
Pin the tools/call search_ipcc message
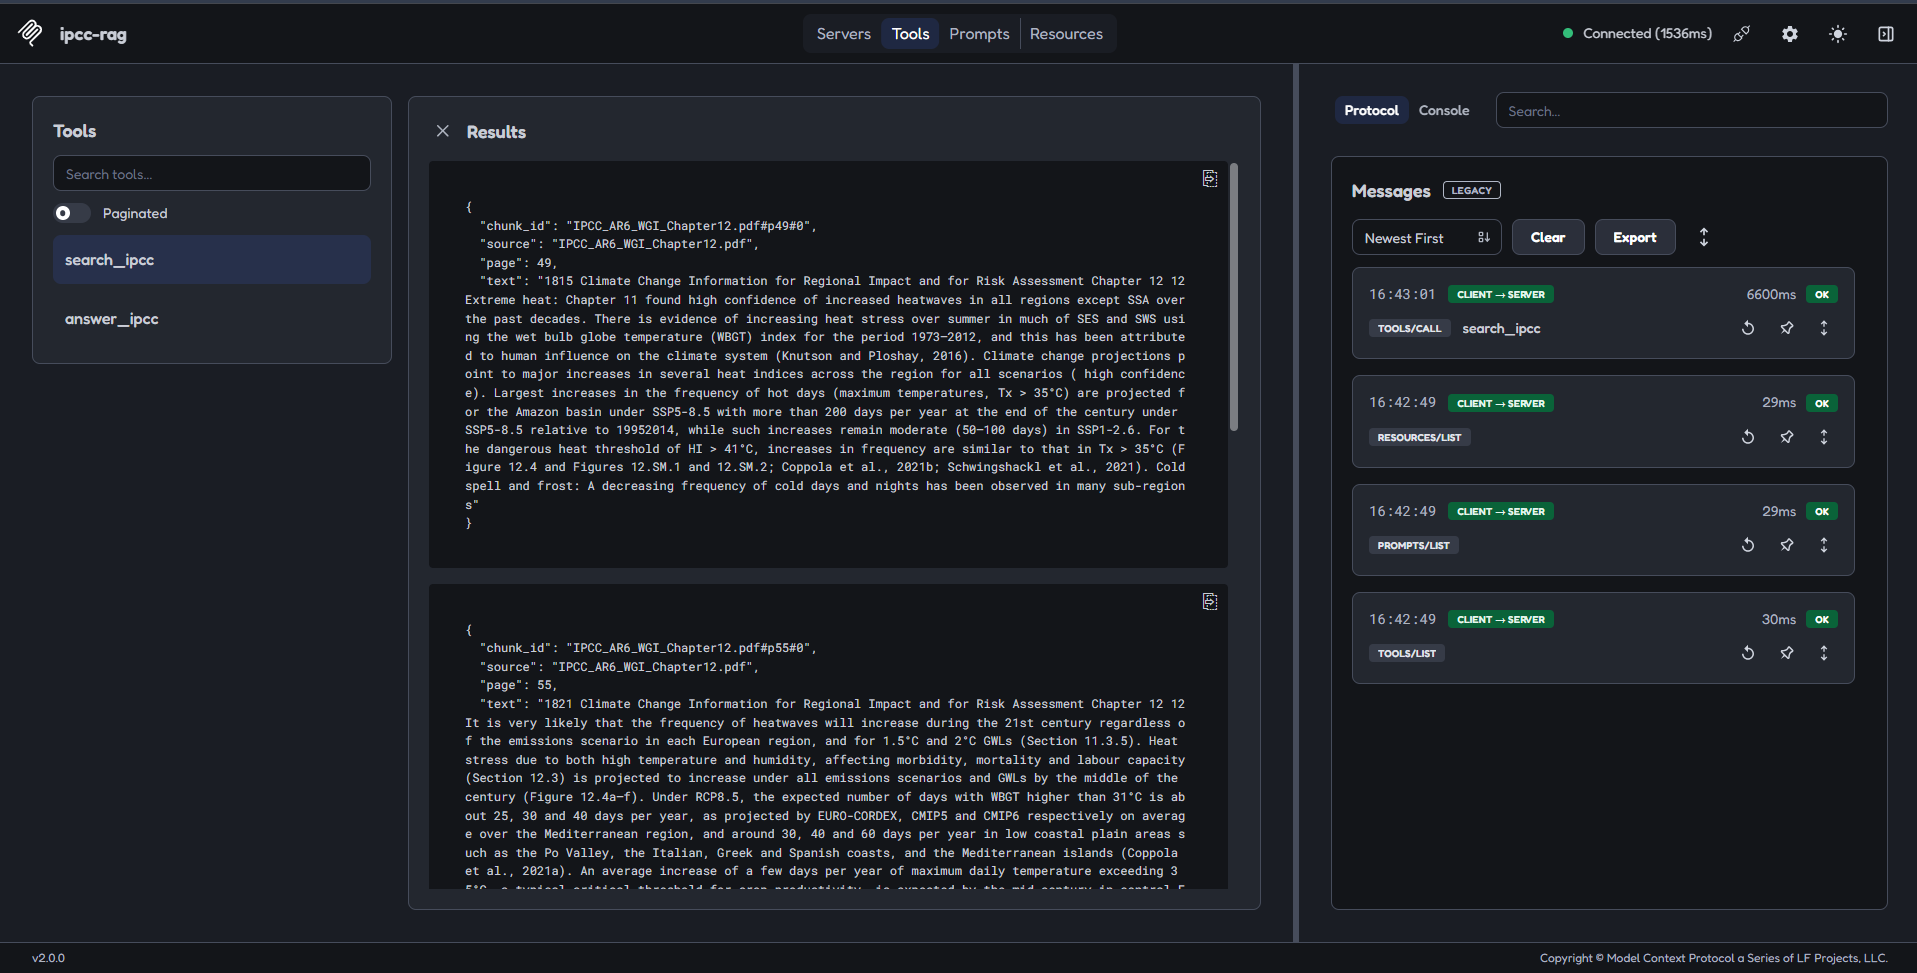click(x=1787, y=328)
